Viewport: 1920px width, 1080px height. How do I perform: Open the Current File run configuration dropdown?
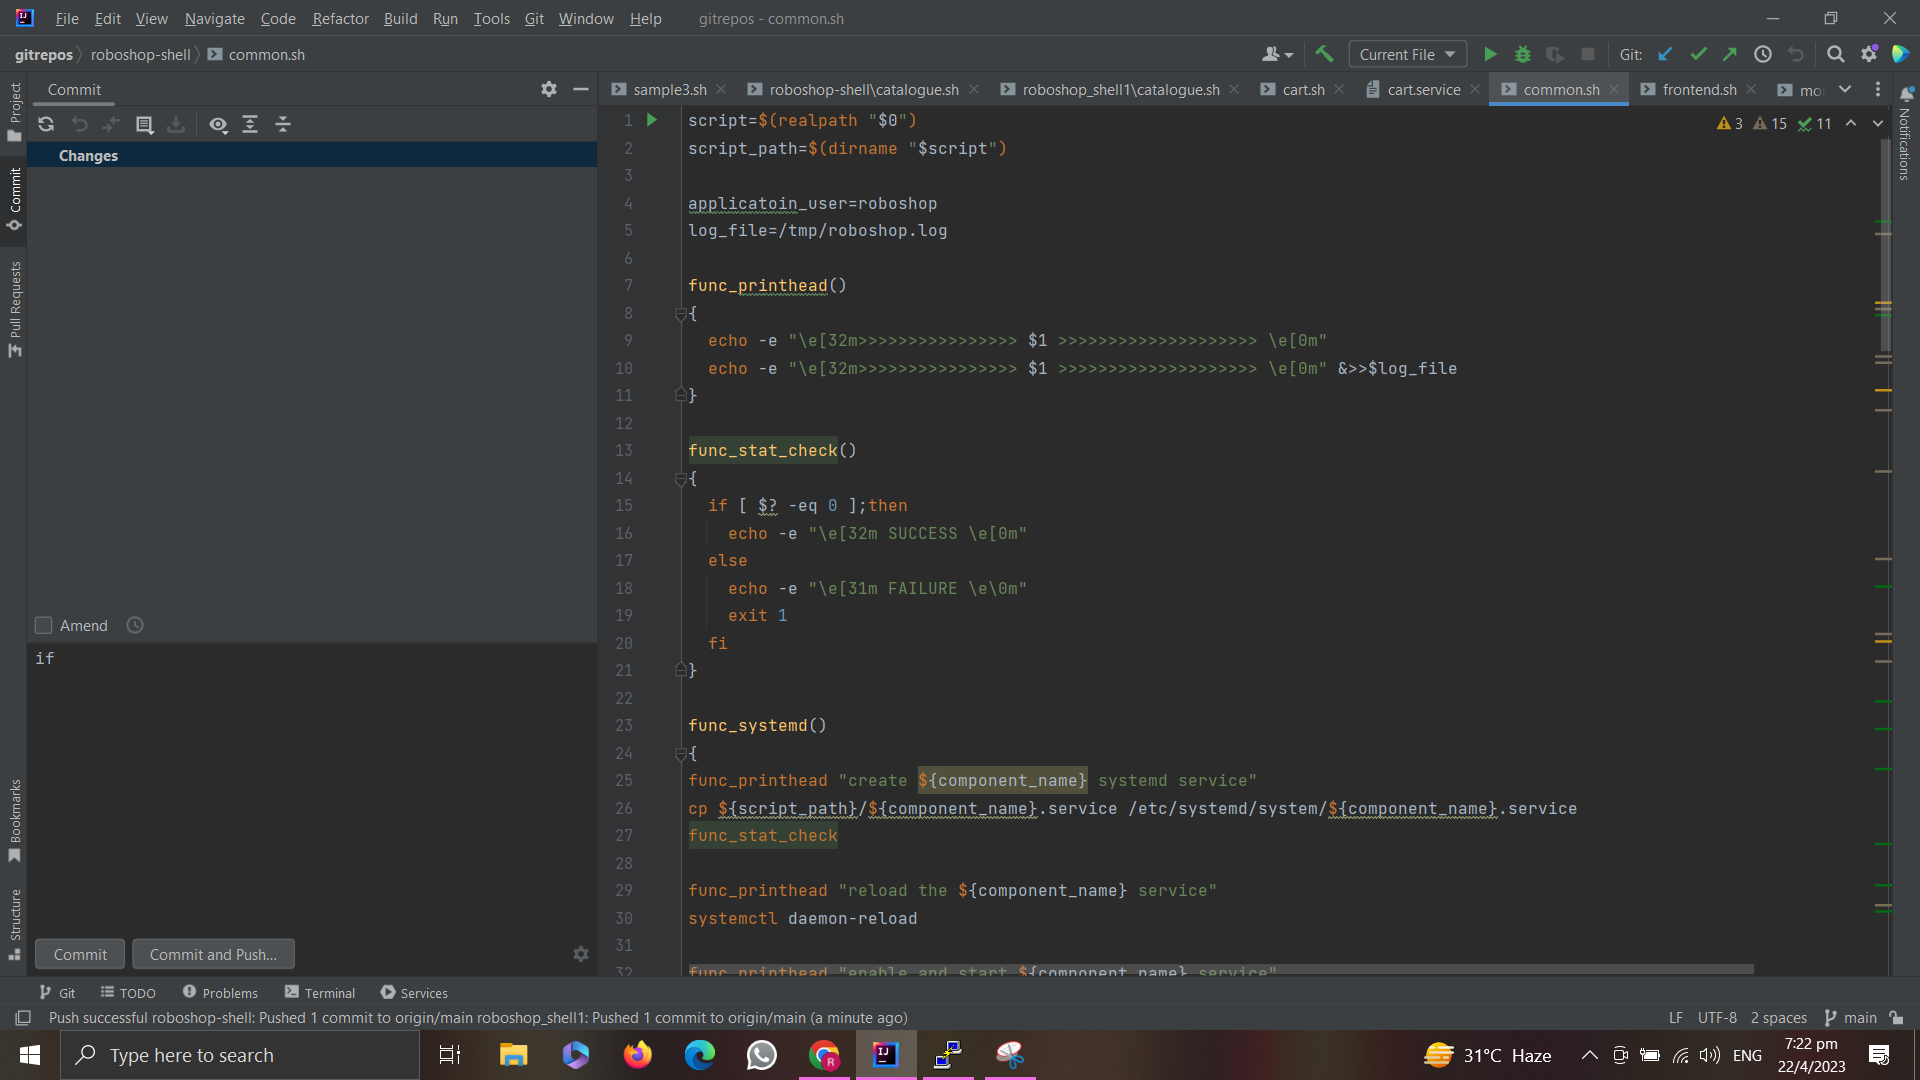pyautogui.click(x=1407, y=54)
